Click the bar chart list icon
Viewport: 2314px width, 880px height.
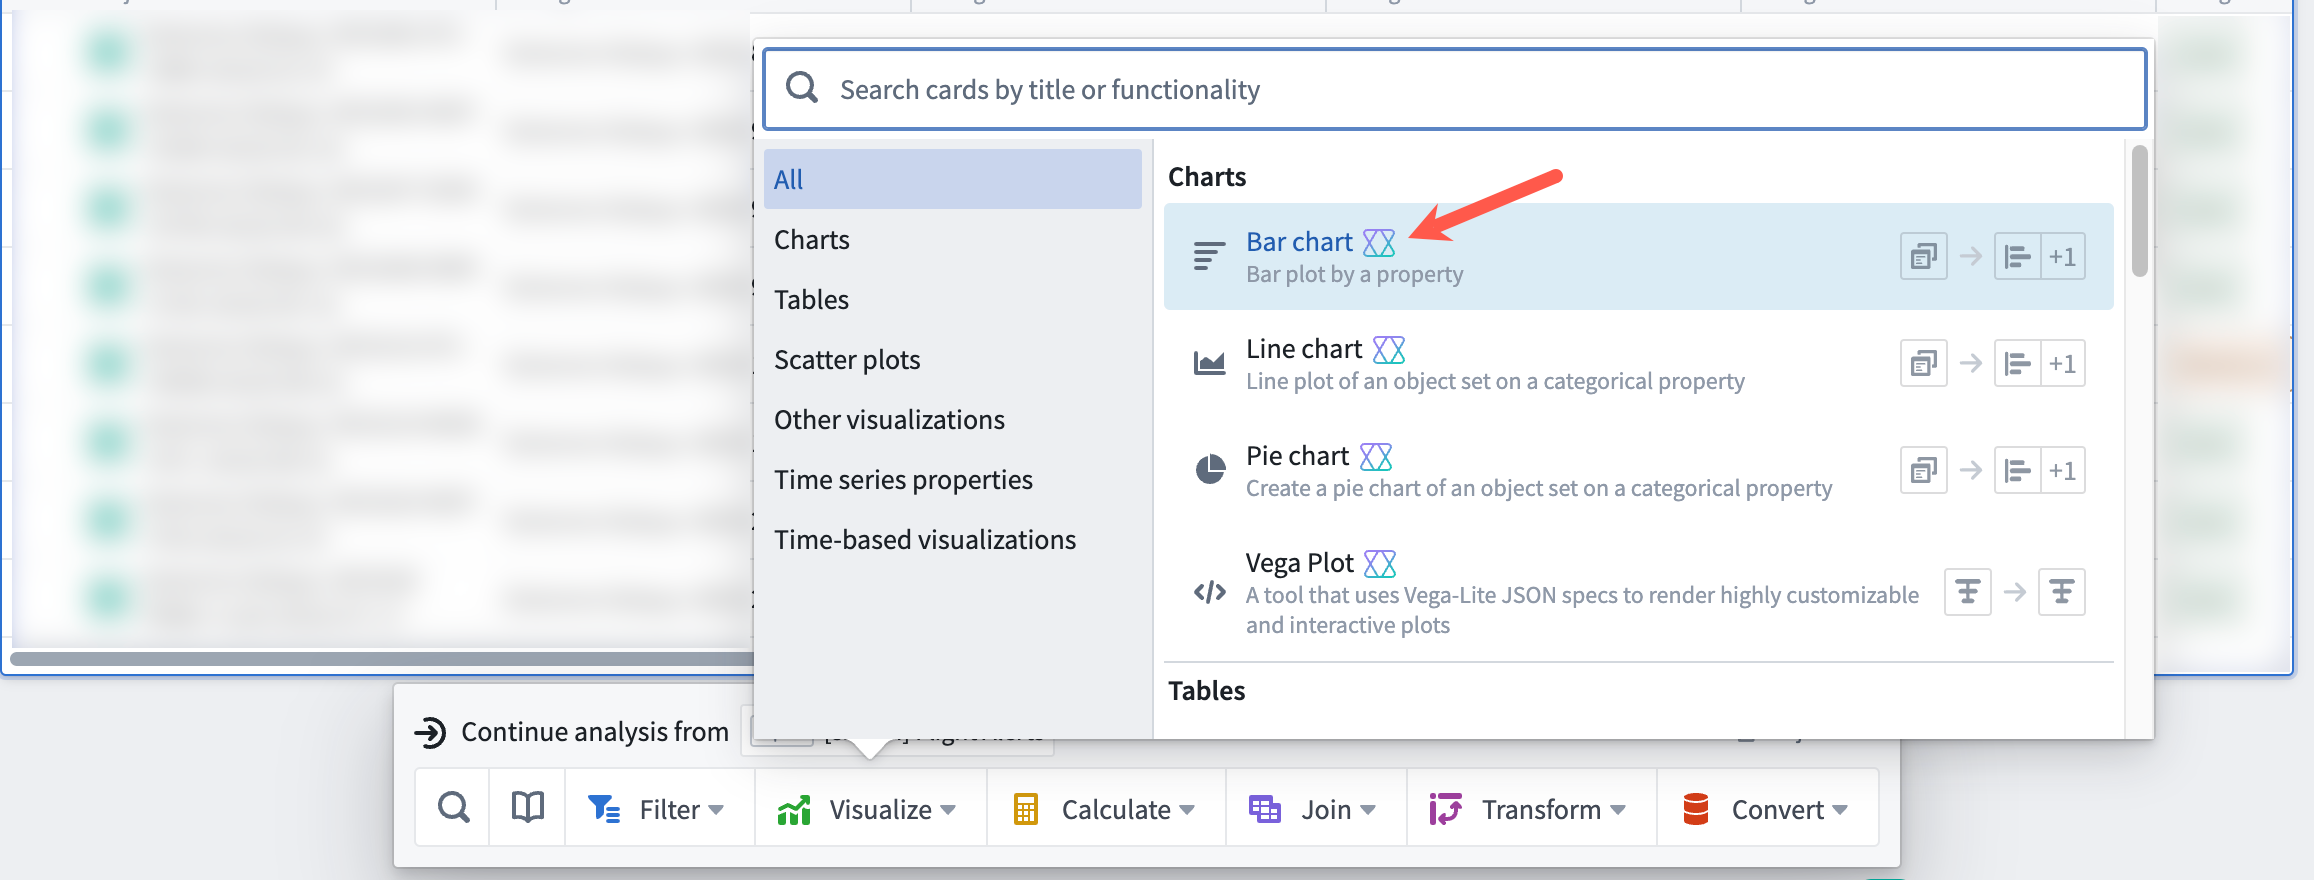1209,257
